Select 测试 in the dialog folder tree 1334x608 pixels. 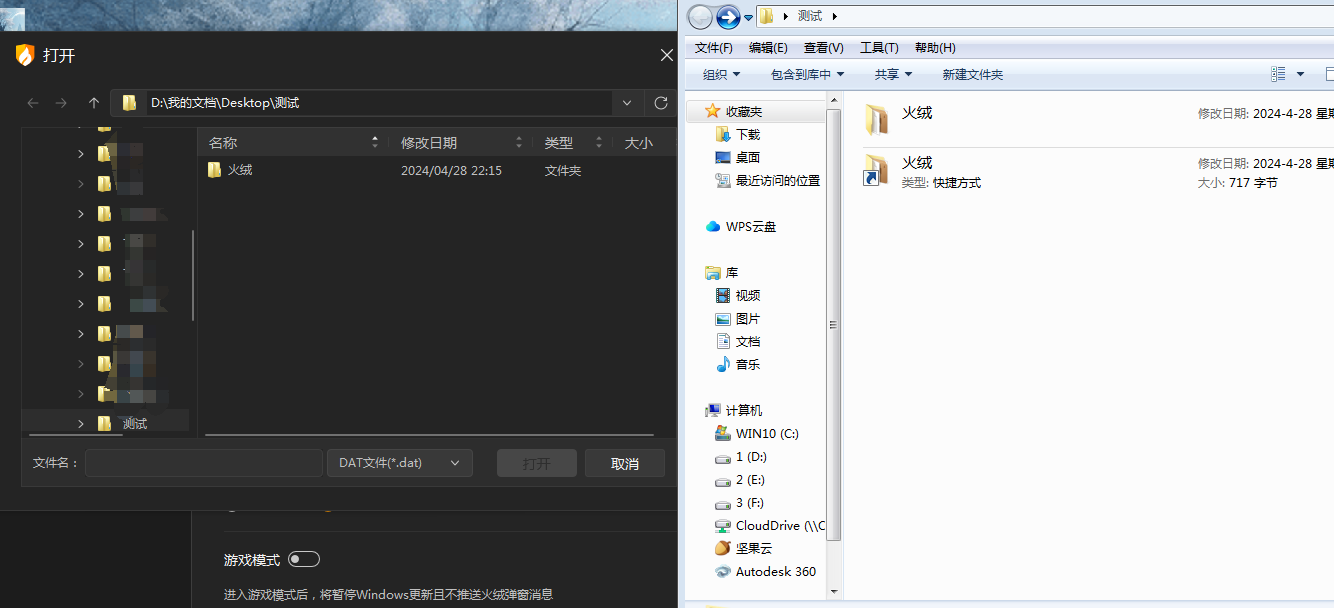coord(135,424)
